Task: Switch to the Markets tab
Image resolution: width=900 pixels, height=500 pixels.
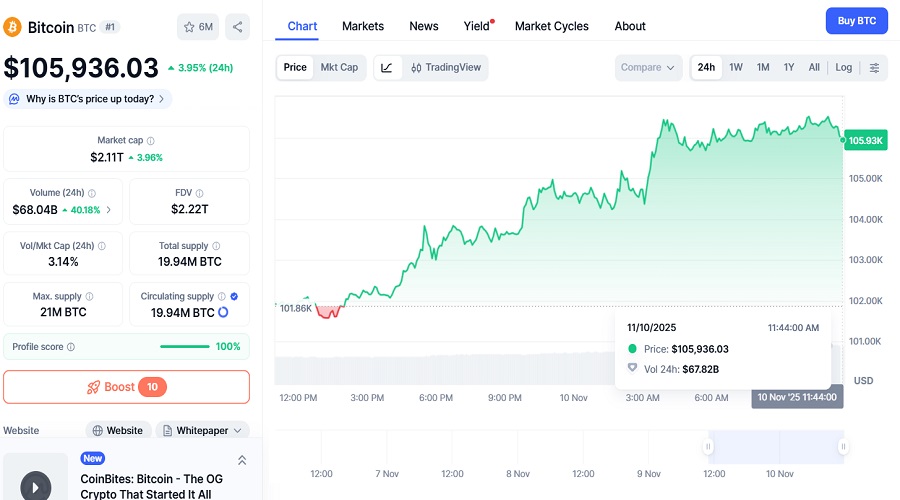Action: pyautogui.click(x=363, y=26)
